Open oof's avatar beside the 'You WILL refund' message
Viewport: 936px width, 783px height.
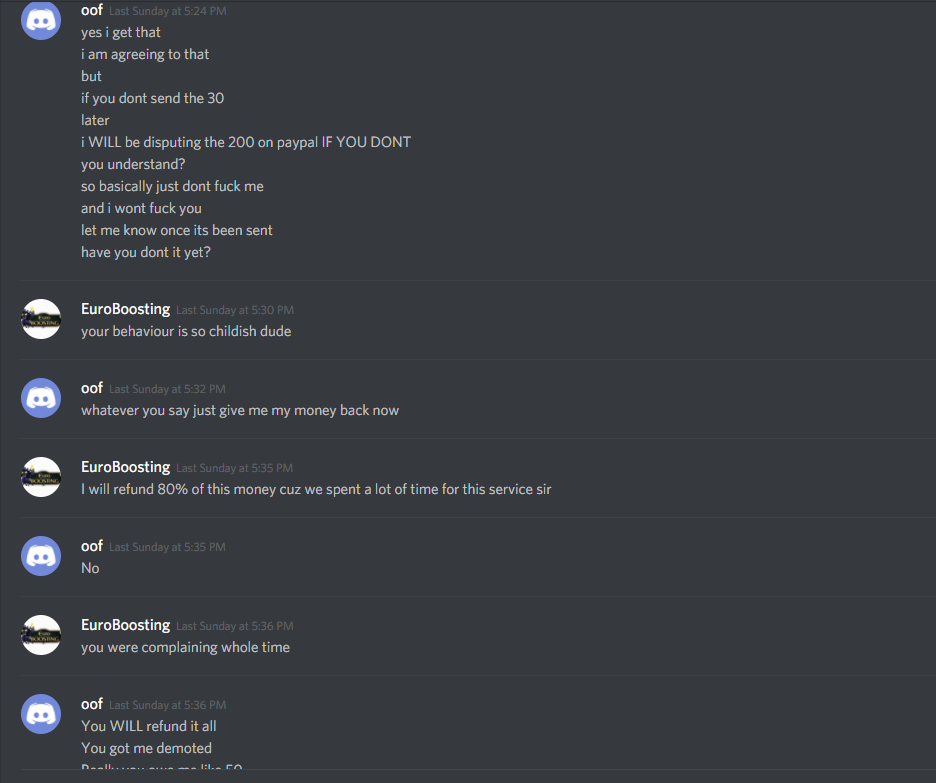tap(41, 714)
